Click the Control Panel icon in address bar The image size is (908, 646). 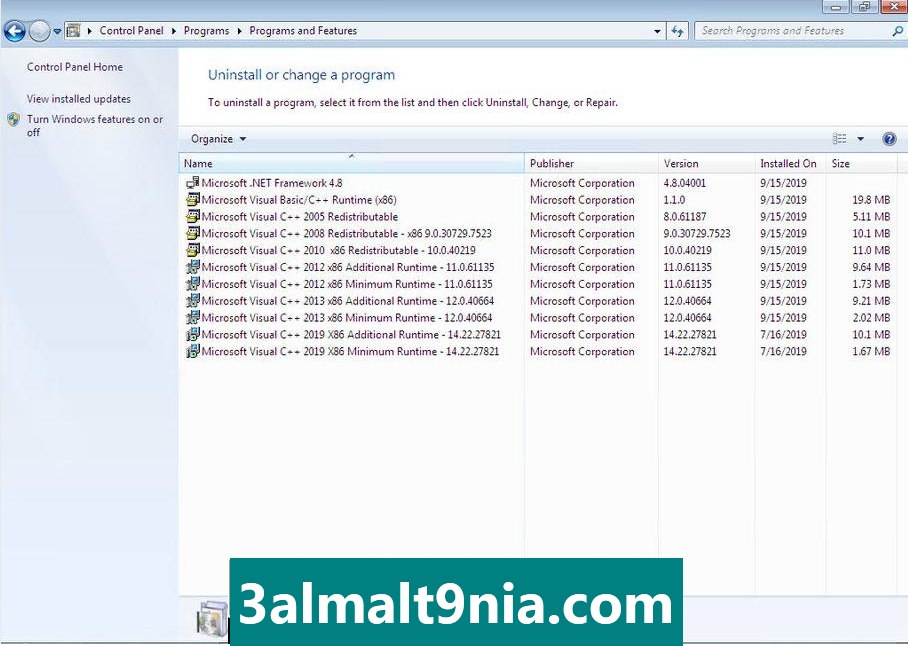pyautogui.click(x=74, y=31)
